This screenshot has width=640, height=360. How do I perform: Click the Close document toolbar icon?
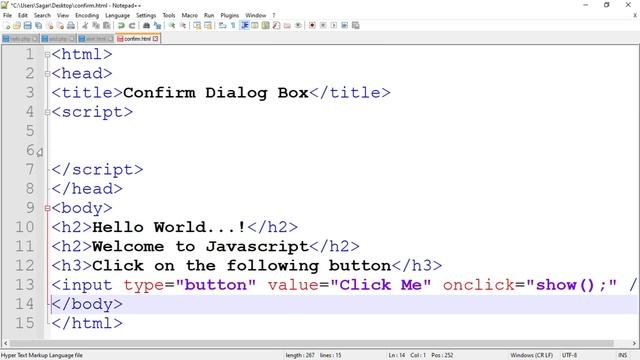(x=50, y=25)
